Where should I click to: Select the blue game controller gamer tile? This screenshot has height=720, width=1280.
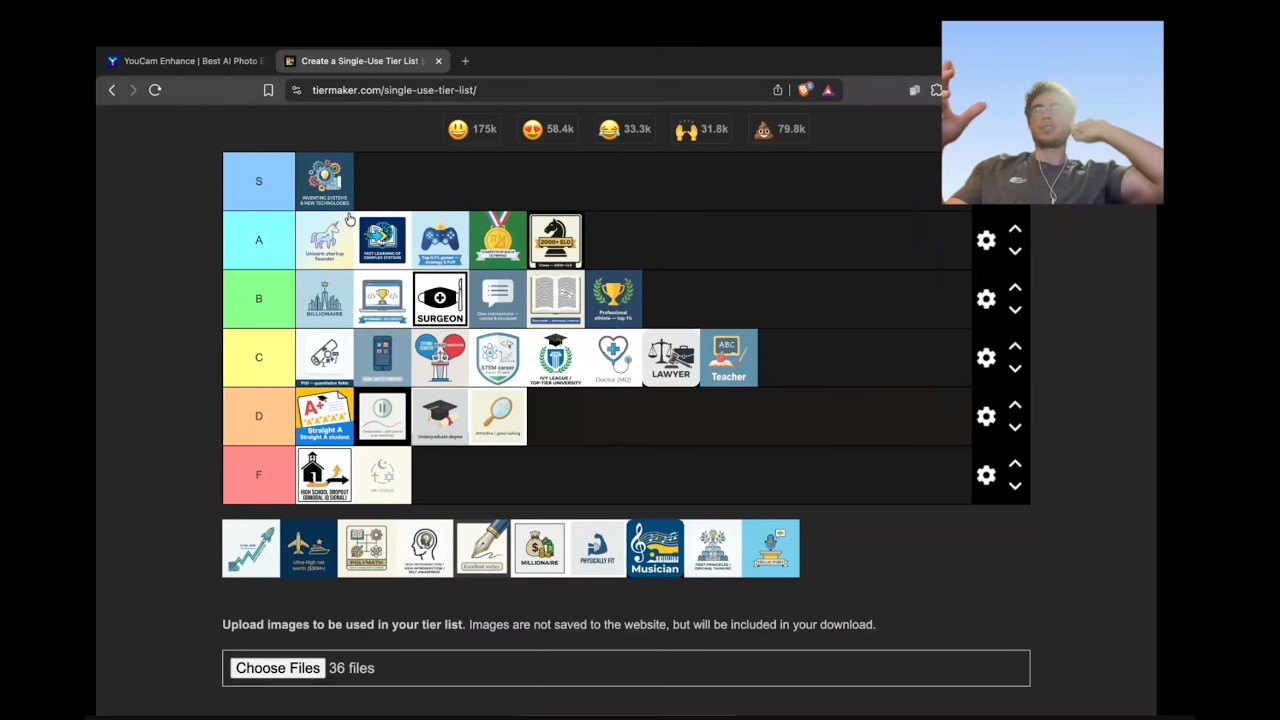[x=440, y=240]
